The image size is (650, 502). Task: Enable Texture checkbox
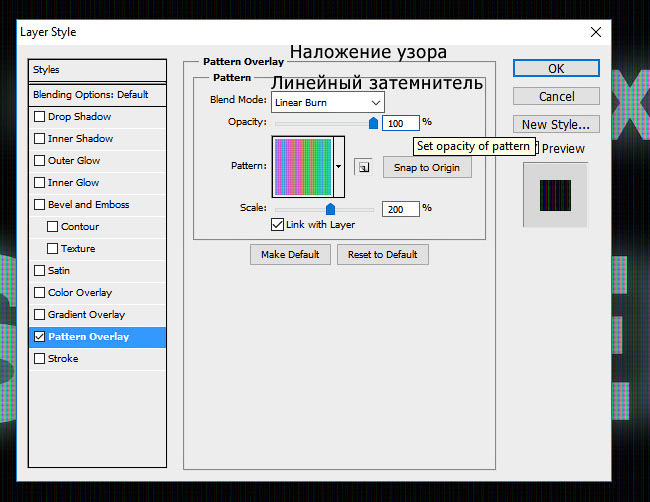click(52, 248)
